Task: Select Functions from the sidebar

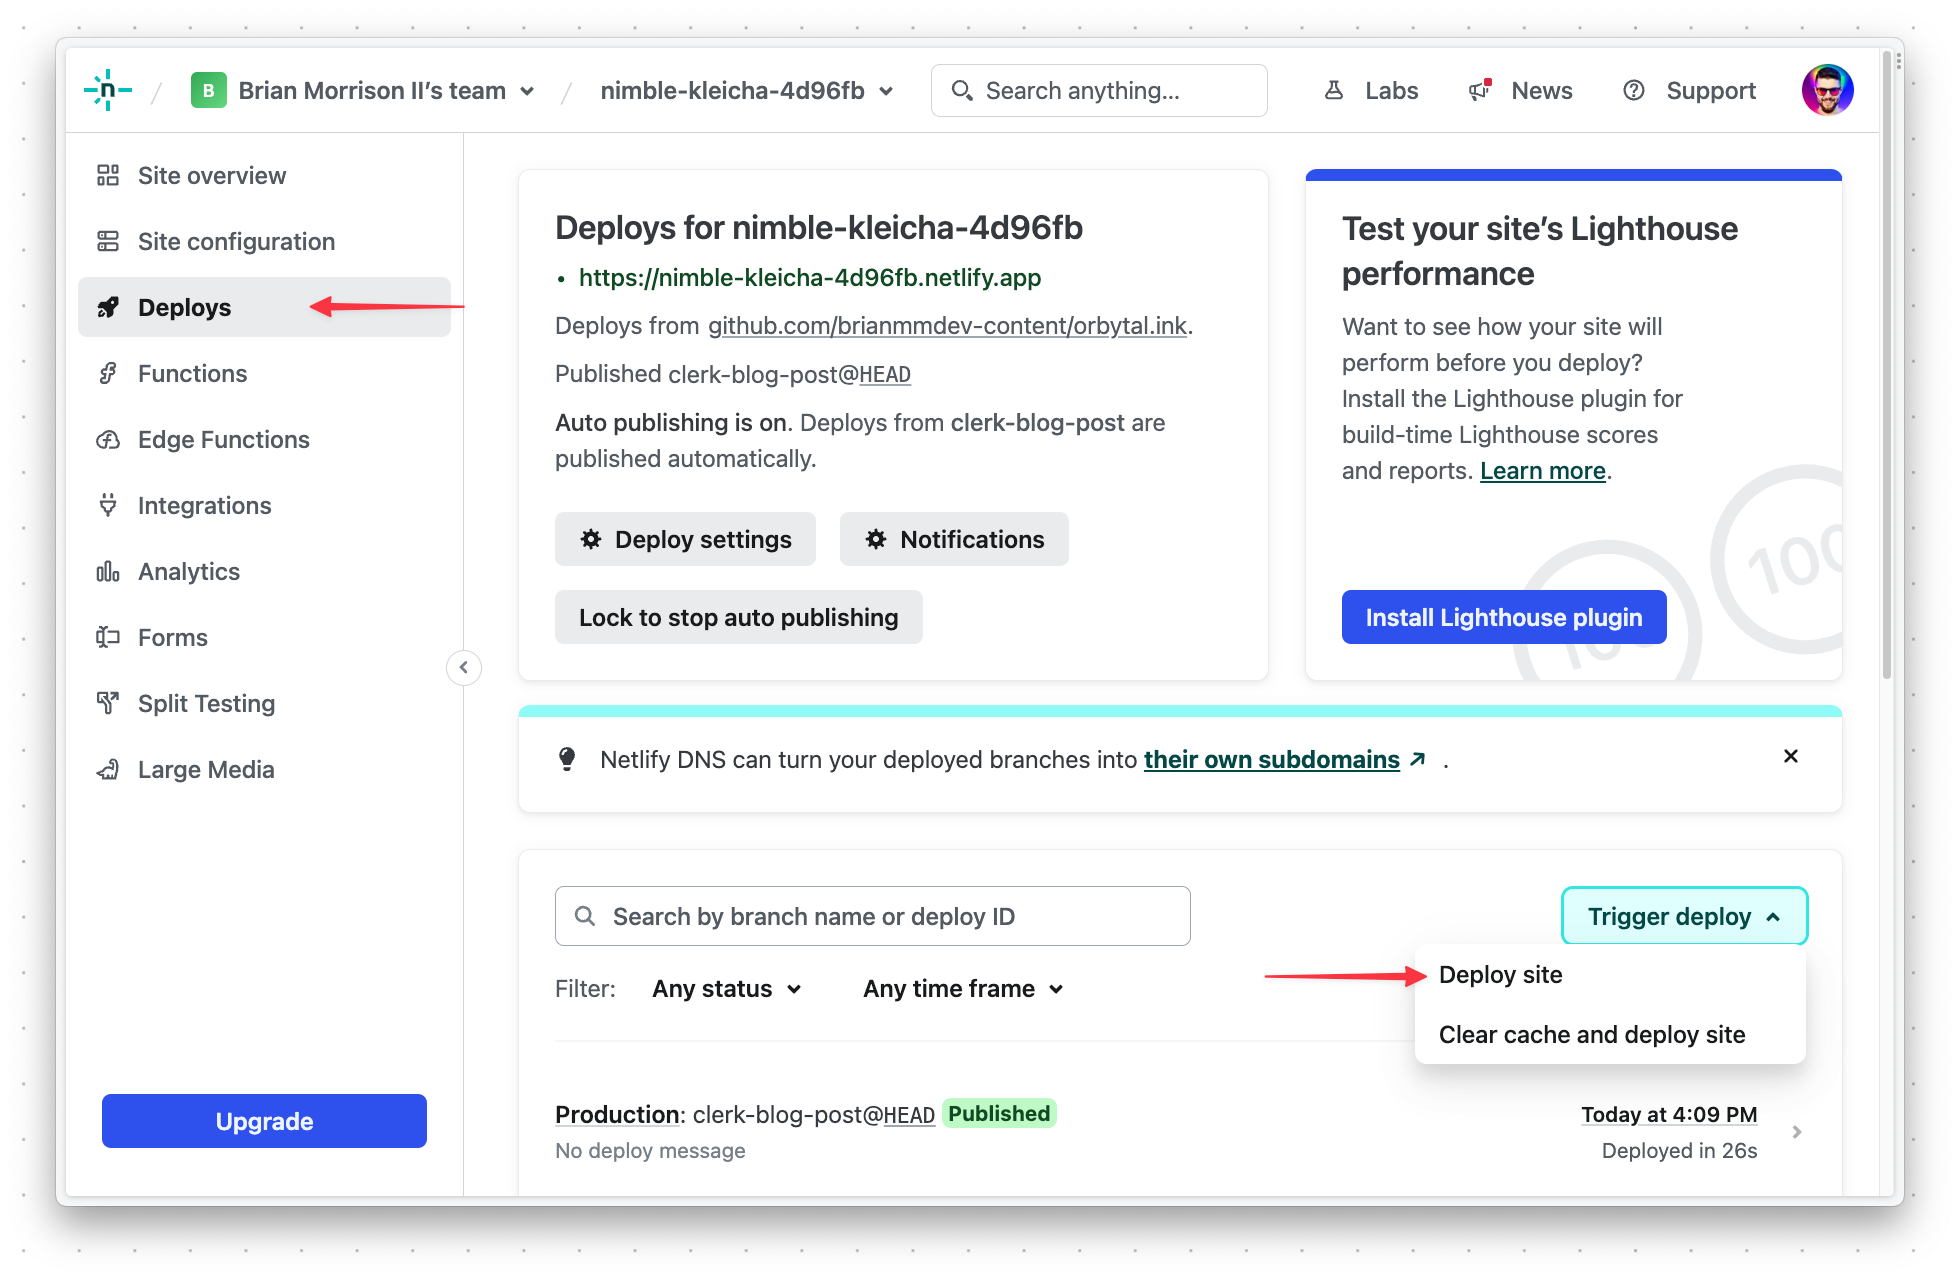Action: tap(191, 373)
